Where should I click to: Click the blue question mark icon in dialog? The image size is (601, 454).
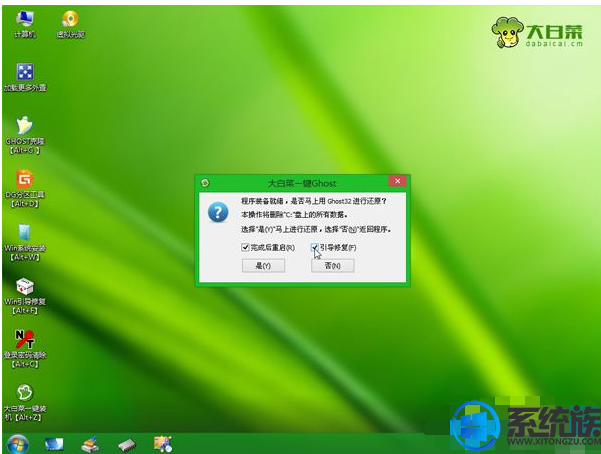[218, 212]
